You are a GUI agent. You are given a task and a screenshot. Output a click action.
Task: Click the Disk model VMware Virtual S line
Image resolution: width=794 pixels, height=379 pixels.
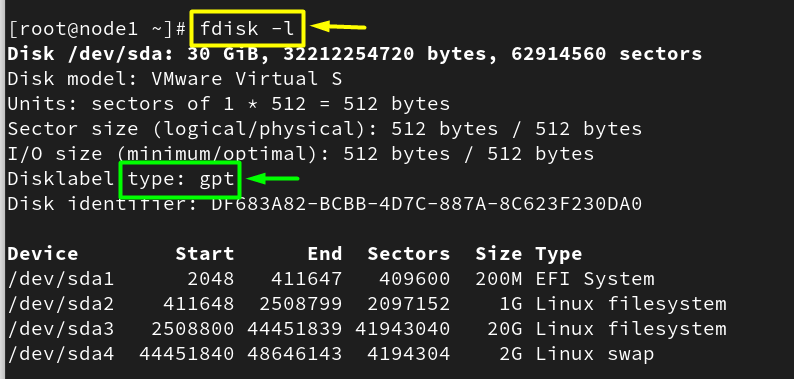click(x=175, y=79)
